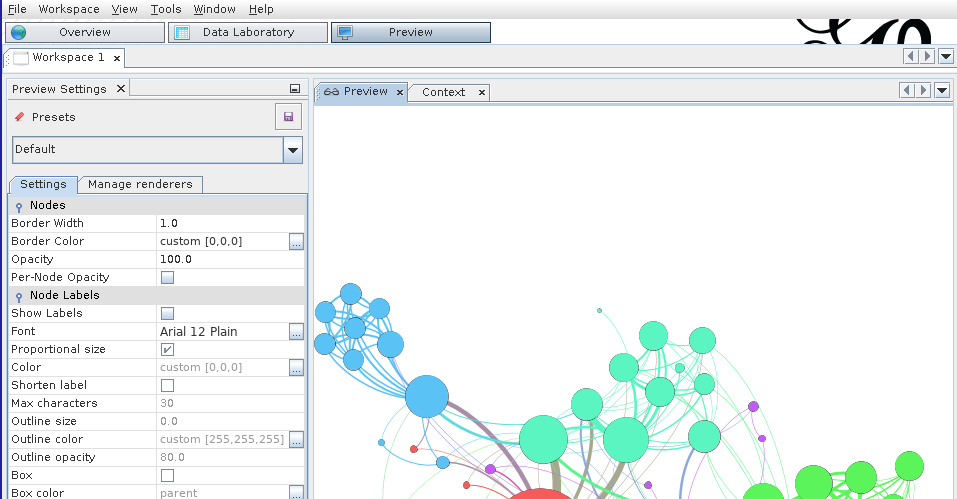Collapse the Nodes settings section

[19, 206]
